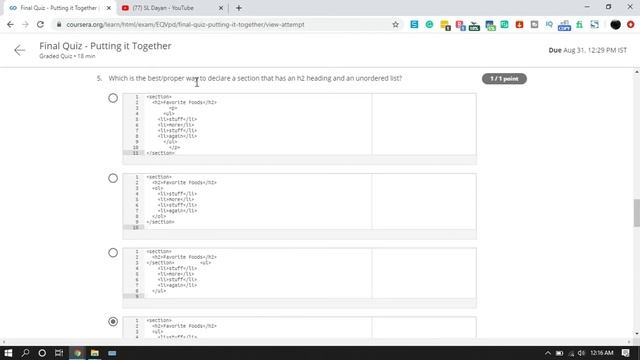Switch to the SL Dayan YouTube tab

(171, 8)
